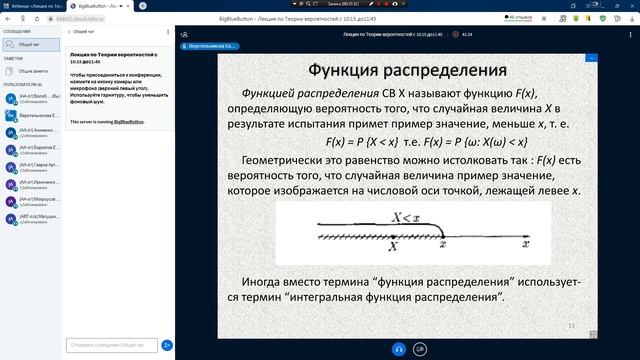This screenshot has width=640, height=360.
Task: Make presentation fullscreen via corner icon
Action: pos(593,334)
